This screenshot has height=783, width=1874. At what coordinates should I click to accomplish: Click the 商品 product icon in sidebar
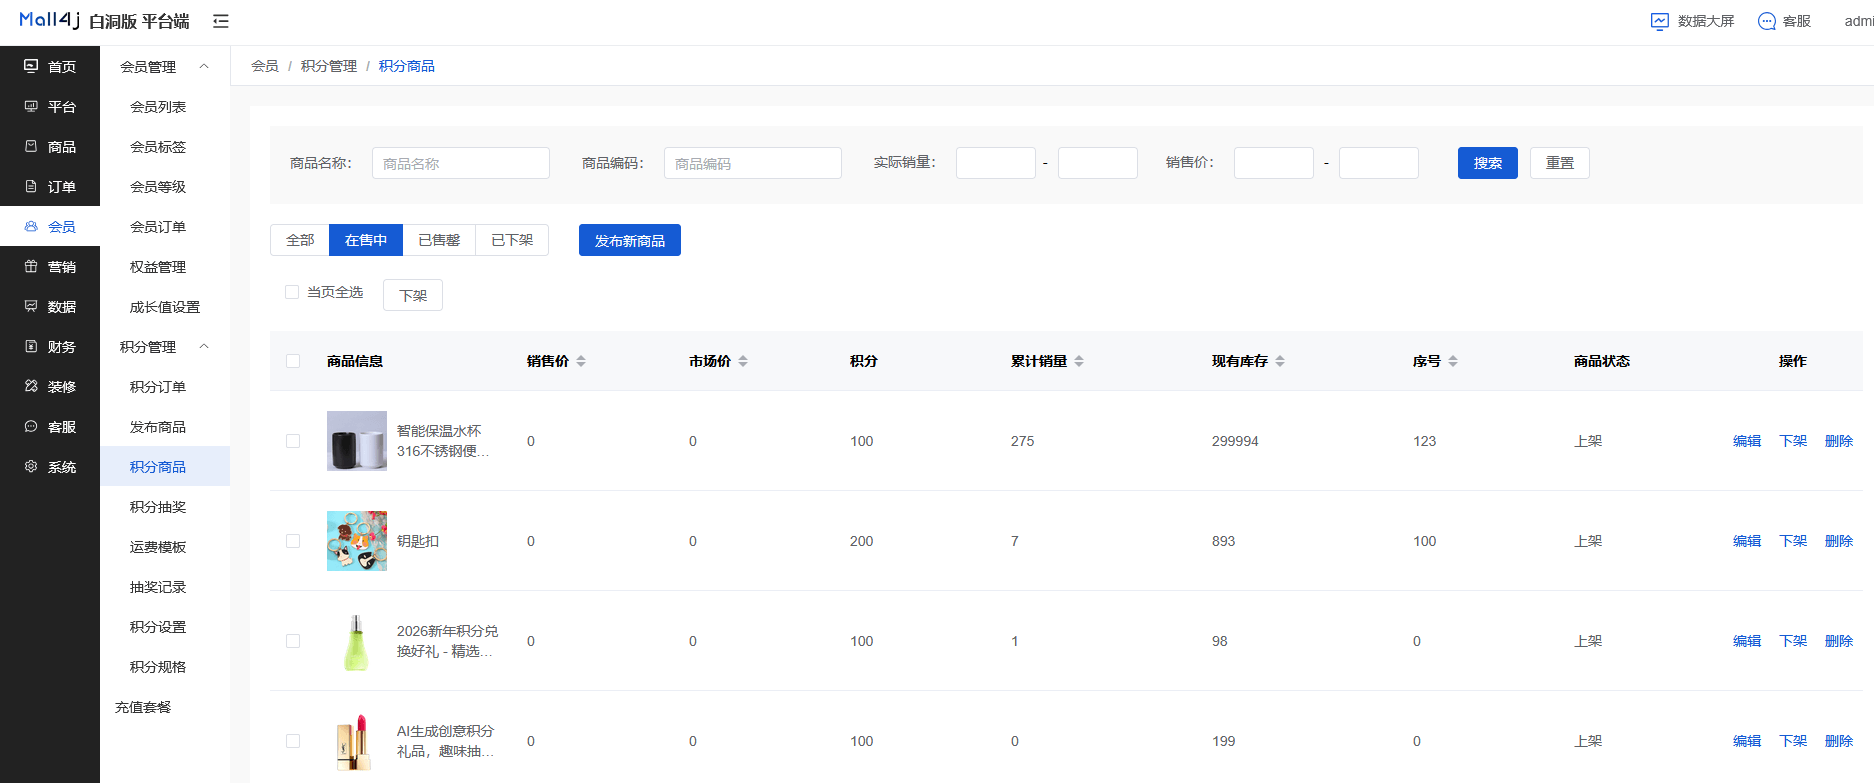click(x=31, y=146)
